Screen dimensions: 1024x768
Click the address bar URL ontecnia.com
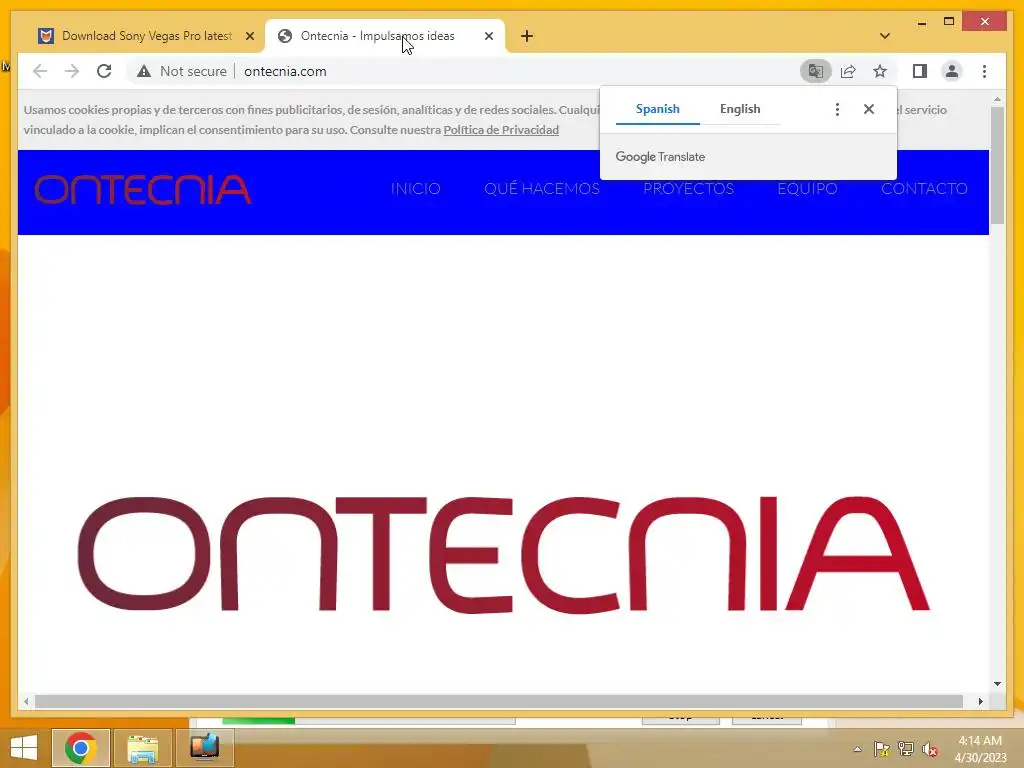pyautogui.click(x=285, y=71)
